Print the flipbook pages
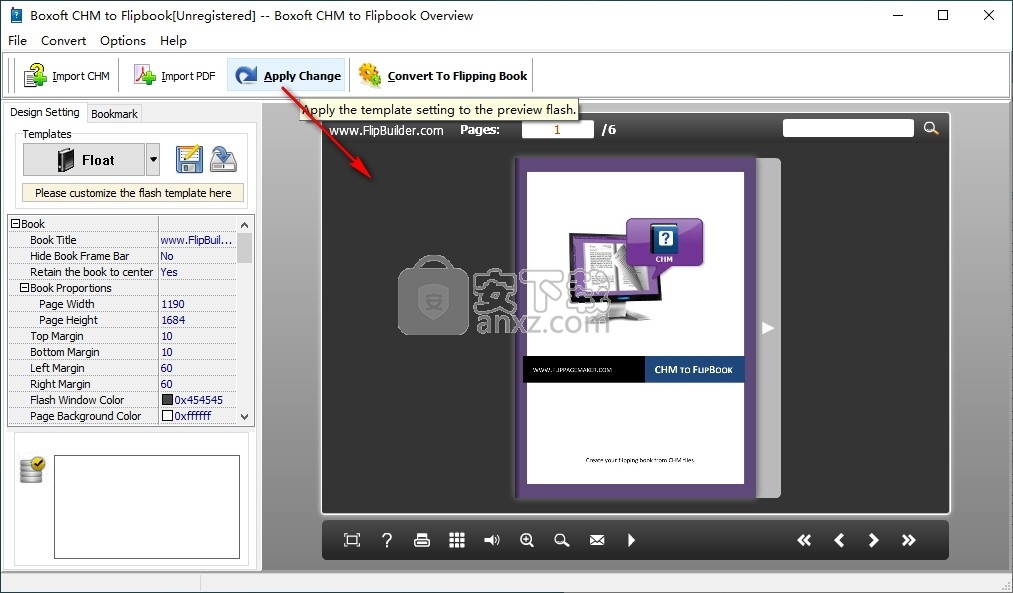This screenshot has width=1013, height=593. pyautogui.click(x=422, y=540)
